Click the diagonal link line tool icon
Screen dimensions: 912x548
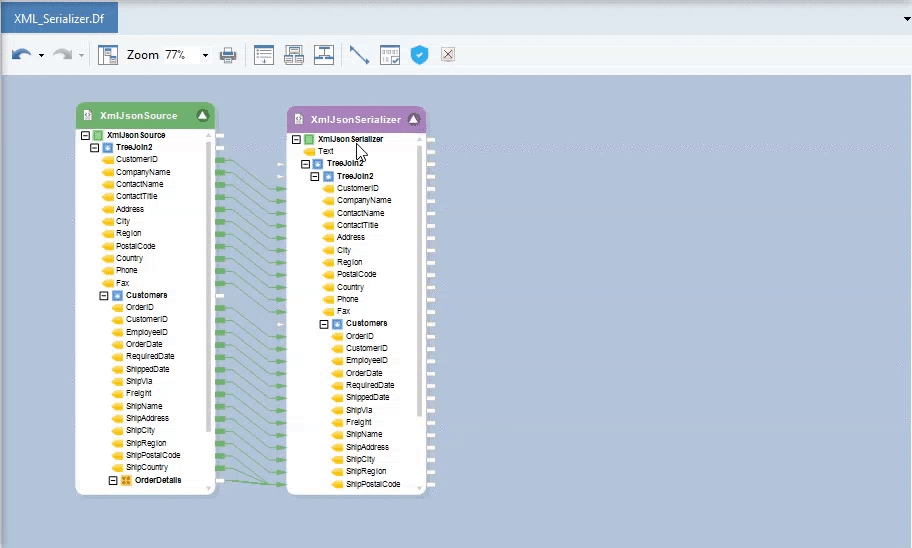(359, 55)
